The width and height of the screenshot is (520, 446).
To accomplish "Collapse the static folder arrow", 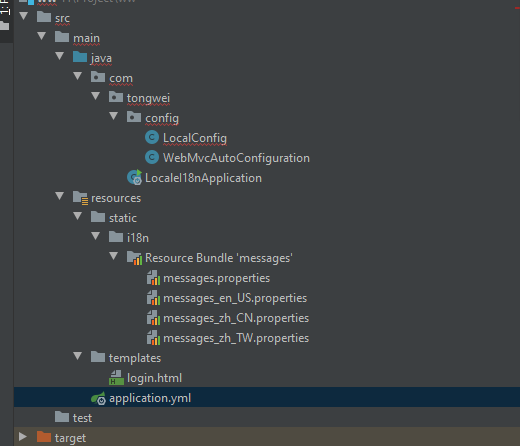I will (78, 216).
